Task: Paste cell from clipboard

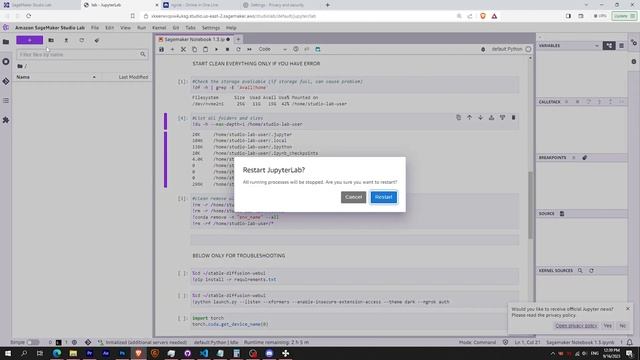Action: click(205, 49)
